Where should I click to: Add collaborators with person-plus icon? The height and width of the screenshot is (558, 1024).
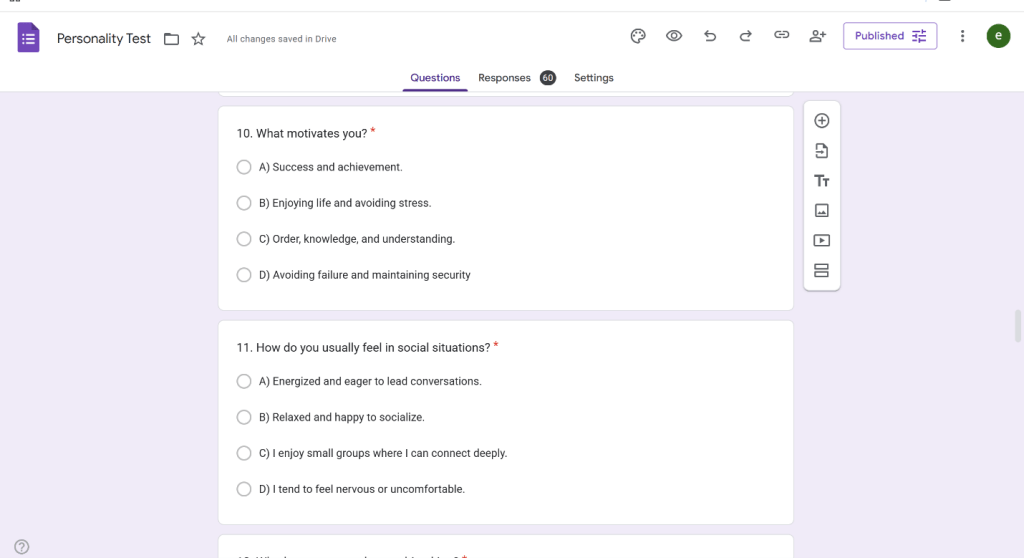pos(818,36)
